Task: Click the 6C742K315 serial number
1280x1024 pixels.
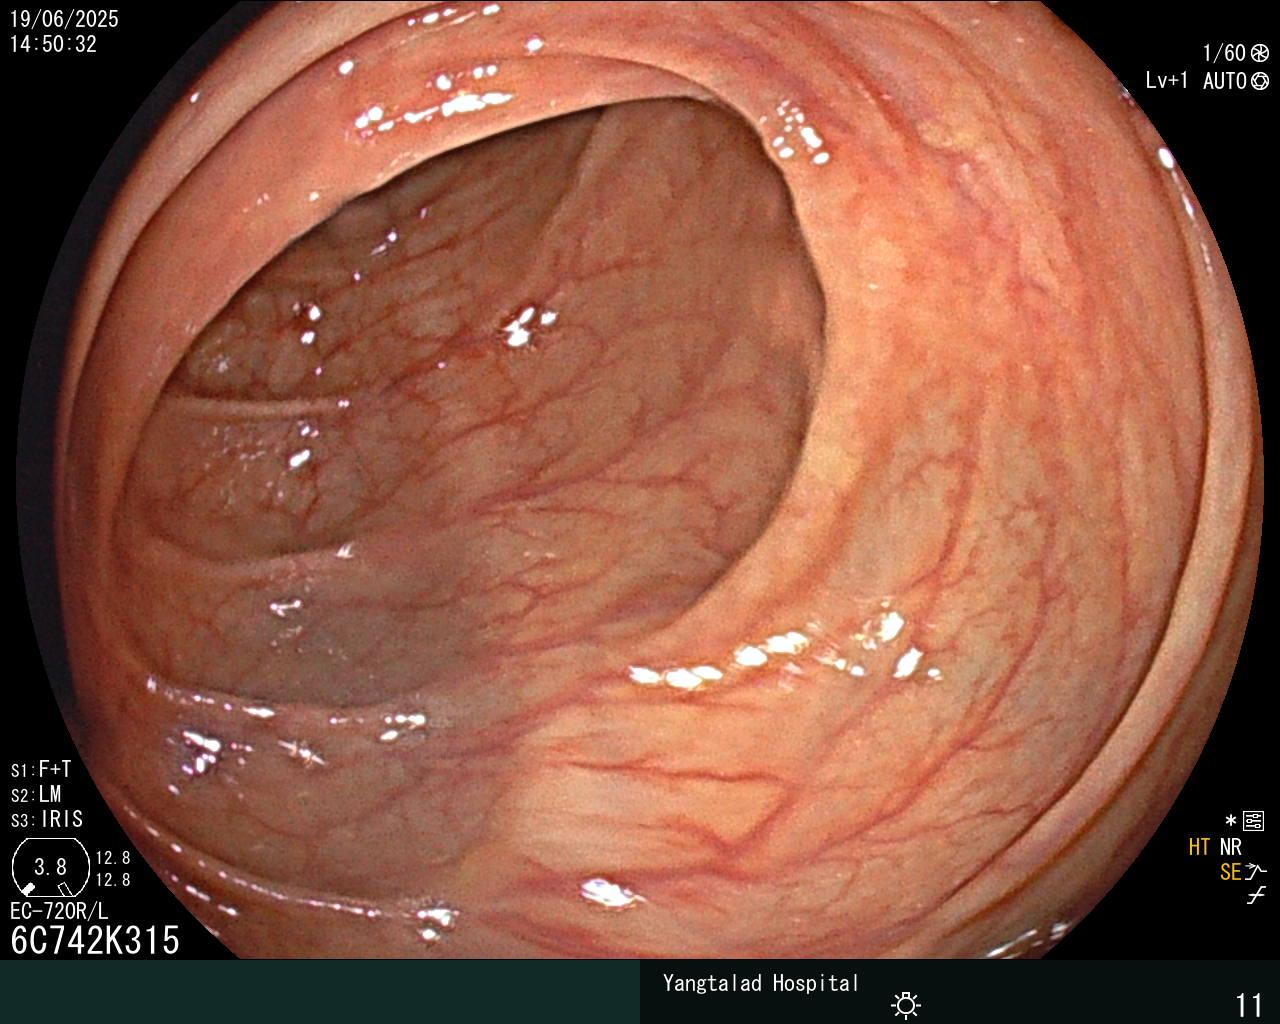Action: (95, 940)
